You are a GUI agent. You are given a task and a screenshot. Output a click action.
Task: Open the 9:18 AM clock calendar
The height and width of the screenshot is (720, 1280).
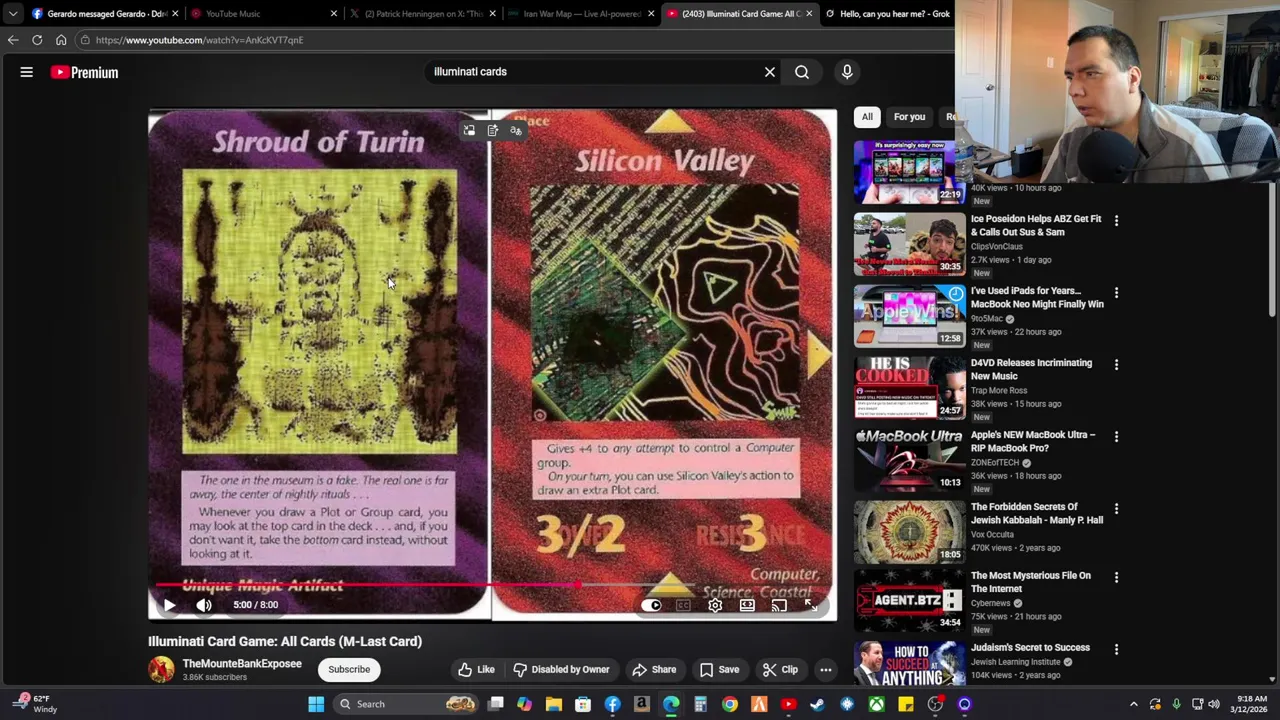pyautogui.click(x=1251, y=704)
